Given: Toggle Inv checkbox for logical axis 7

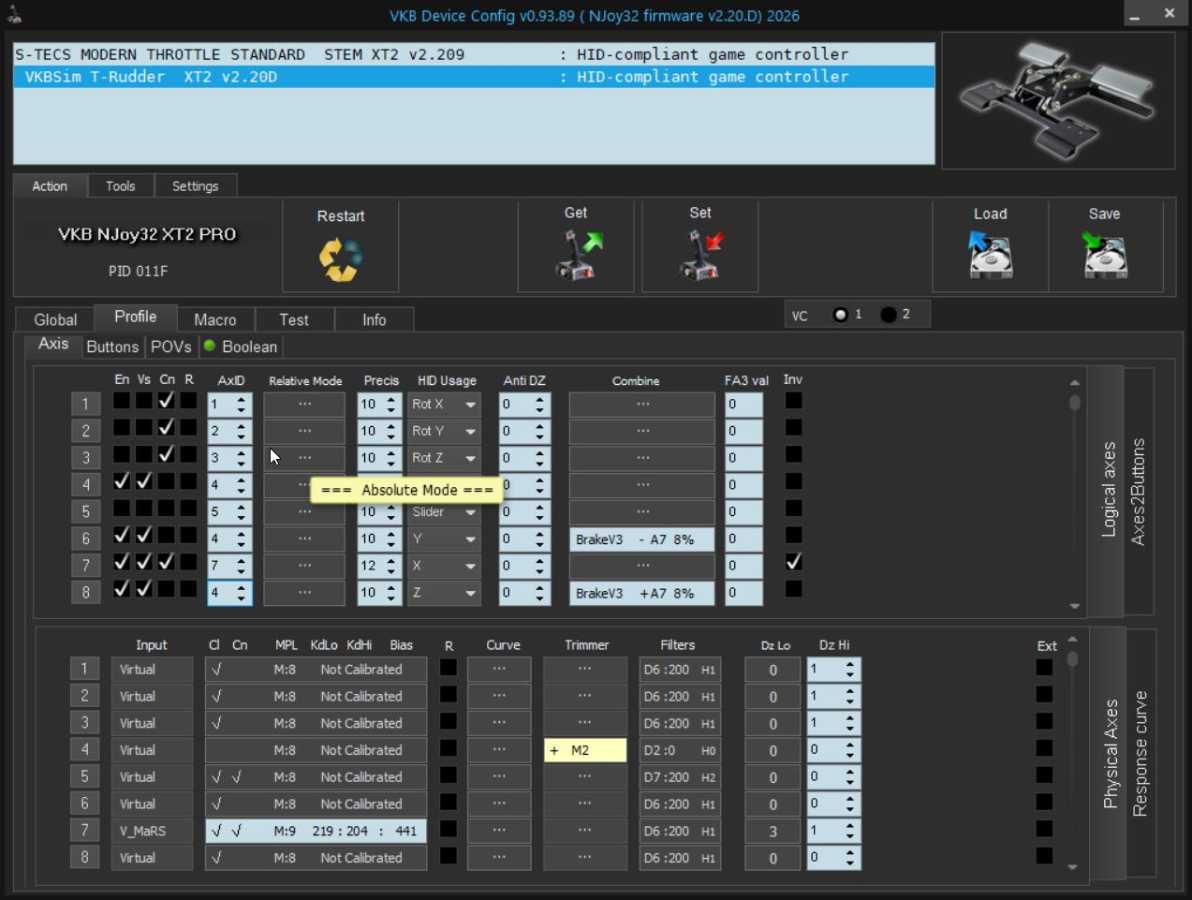Looking at the screenshot, I should 794,562.
